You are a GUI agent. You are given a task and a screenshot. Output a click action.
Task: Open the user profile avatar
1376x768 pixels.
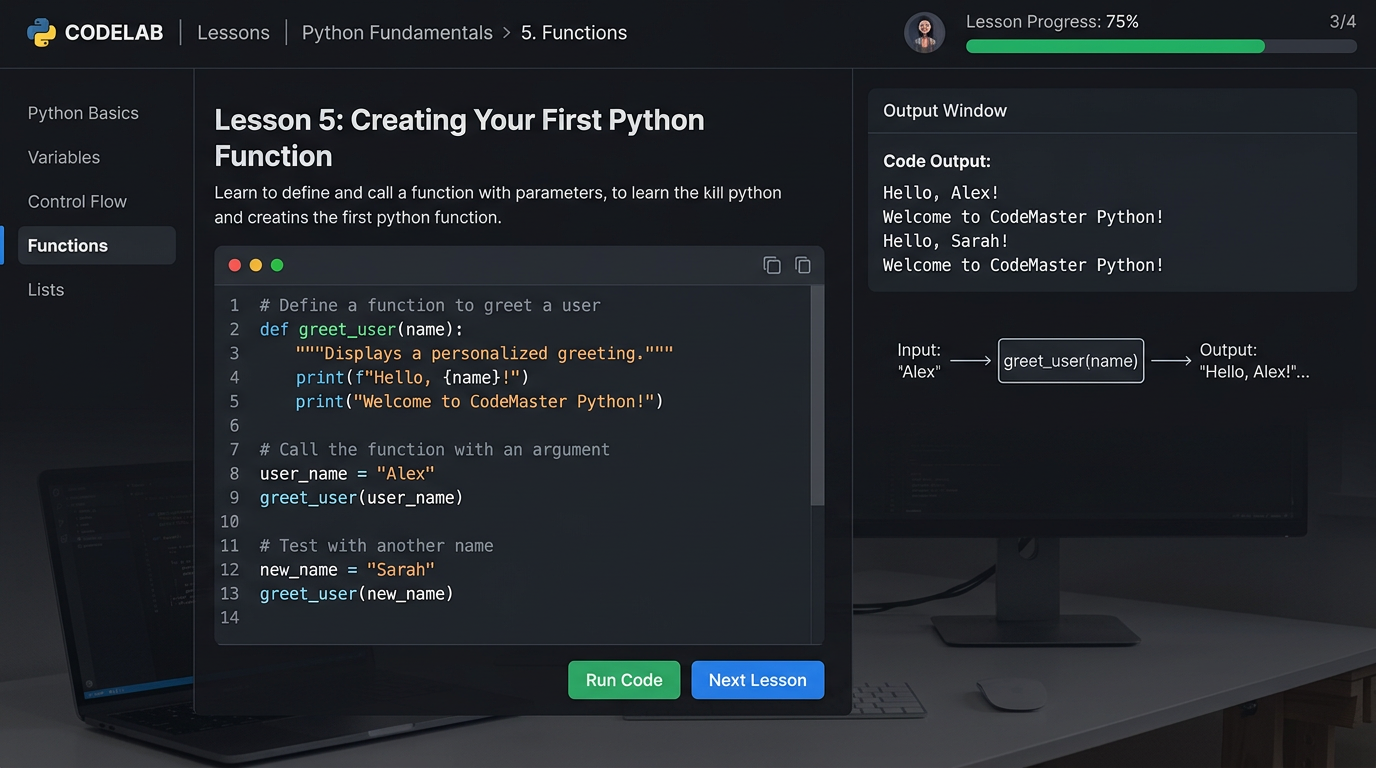tap(924, 33)
